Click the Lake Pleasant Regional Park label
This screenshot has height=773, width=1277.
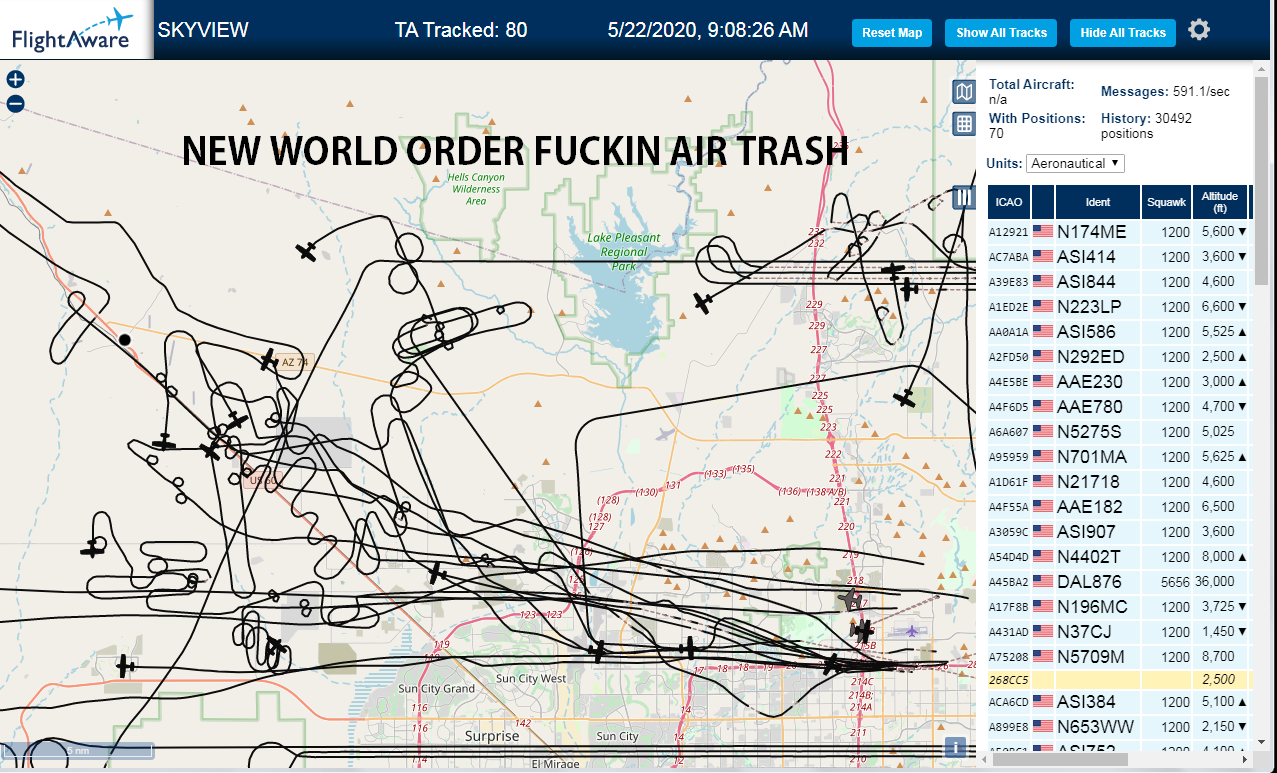(624, 252)
